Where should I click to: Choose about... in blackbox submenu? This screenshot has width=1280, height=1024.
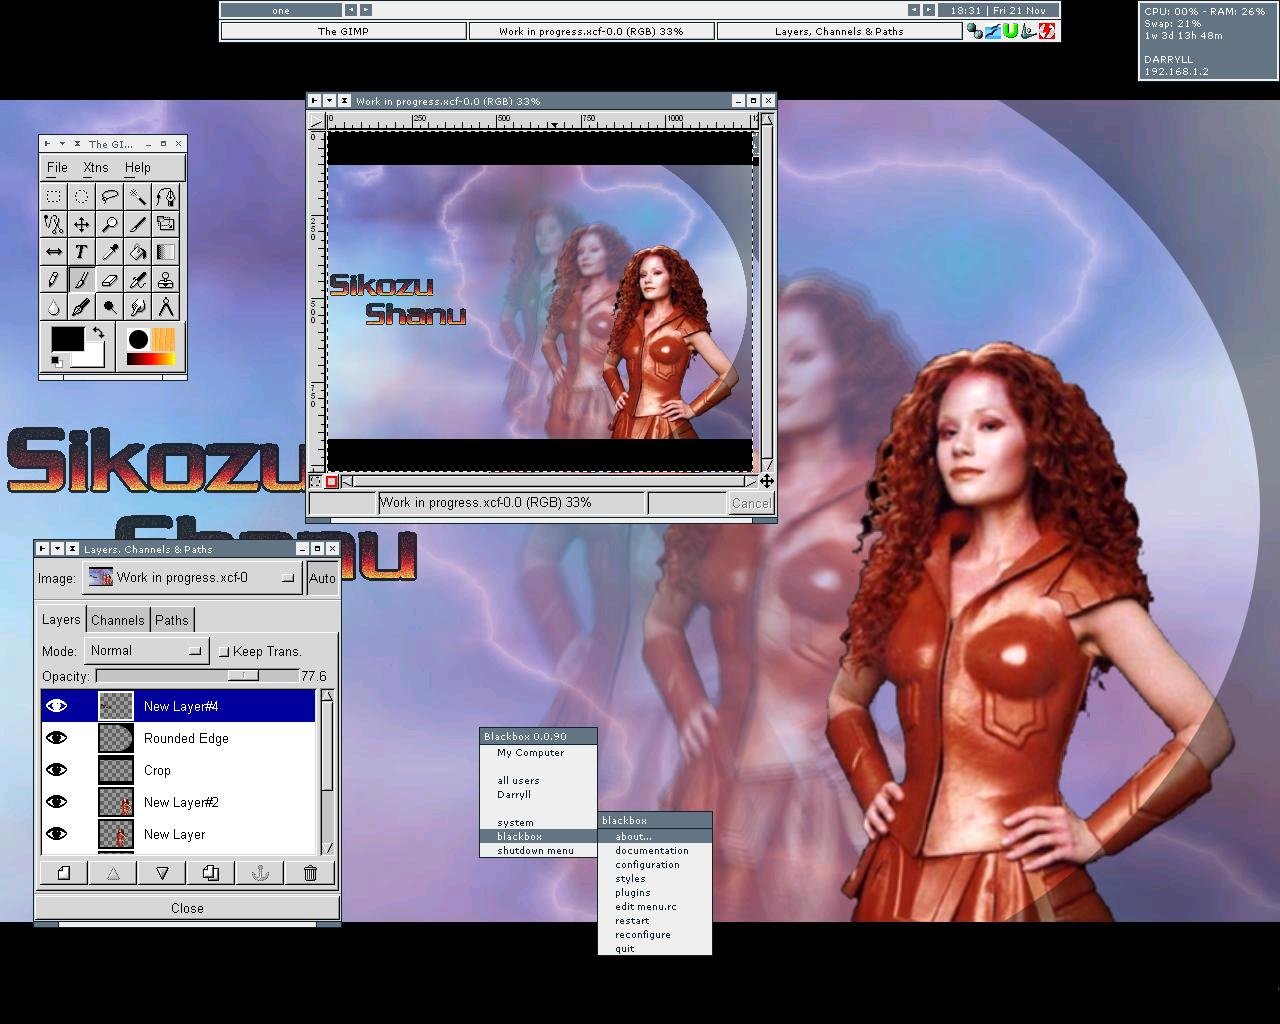pos(655,837)
